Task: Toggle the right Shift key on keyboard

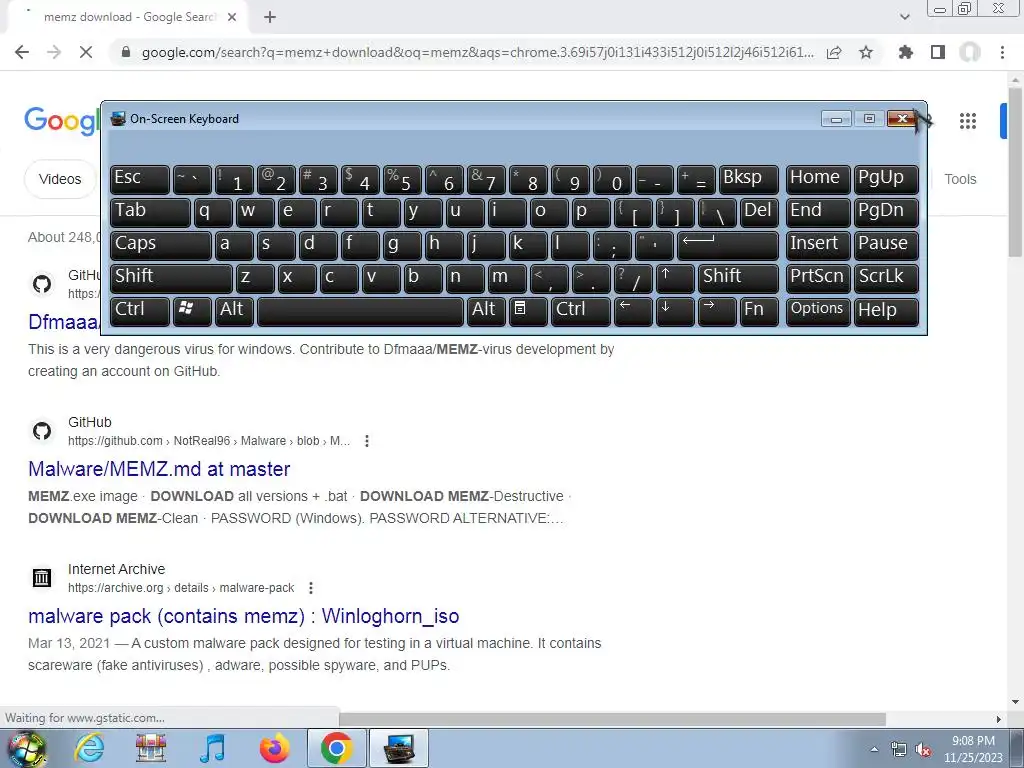Action: tap(738, 278)
